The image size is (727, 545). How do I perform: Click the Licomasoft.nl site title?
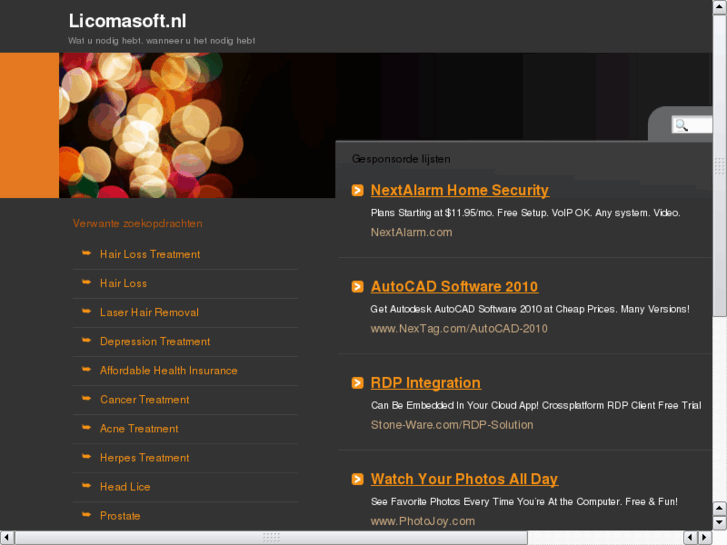click(x=128, y=21)
